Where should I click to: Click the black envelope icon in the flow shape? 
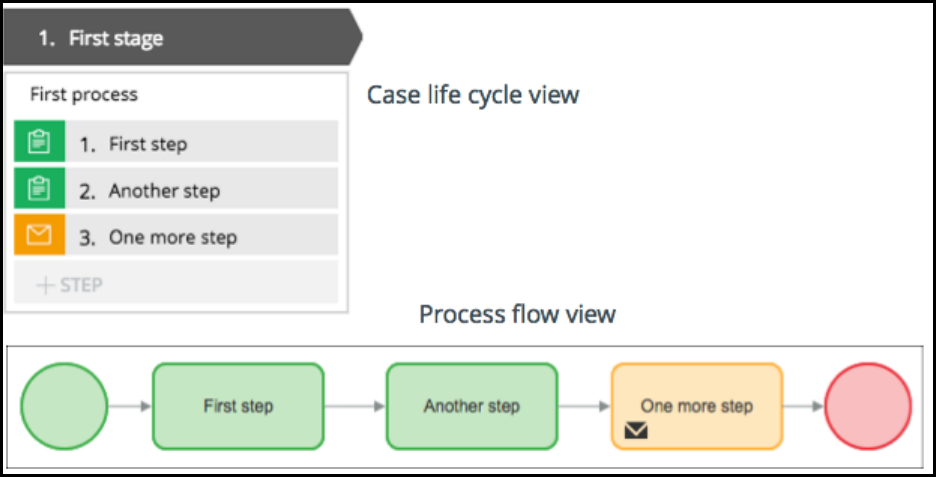[635, 431]
